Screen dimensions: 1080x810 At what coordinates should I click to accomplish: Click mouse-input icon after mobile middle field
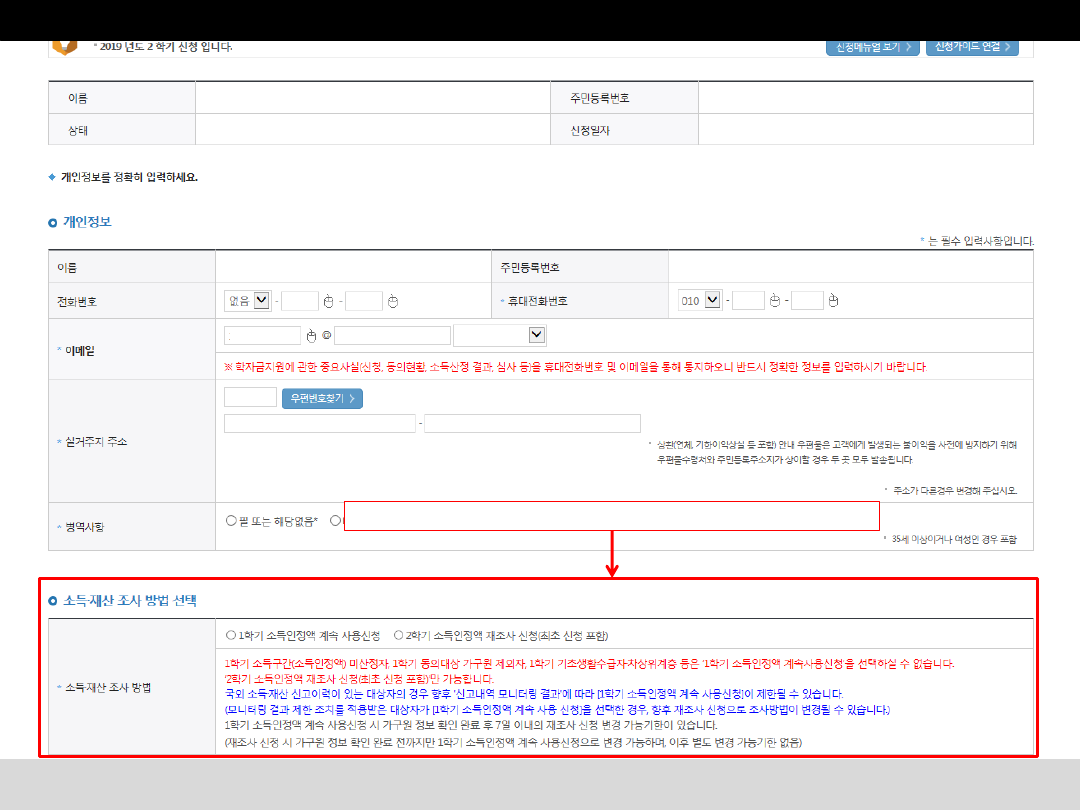click(x=774, y=301)
